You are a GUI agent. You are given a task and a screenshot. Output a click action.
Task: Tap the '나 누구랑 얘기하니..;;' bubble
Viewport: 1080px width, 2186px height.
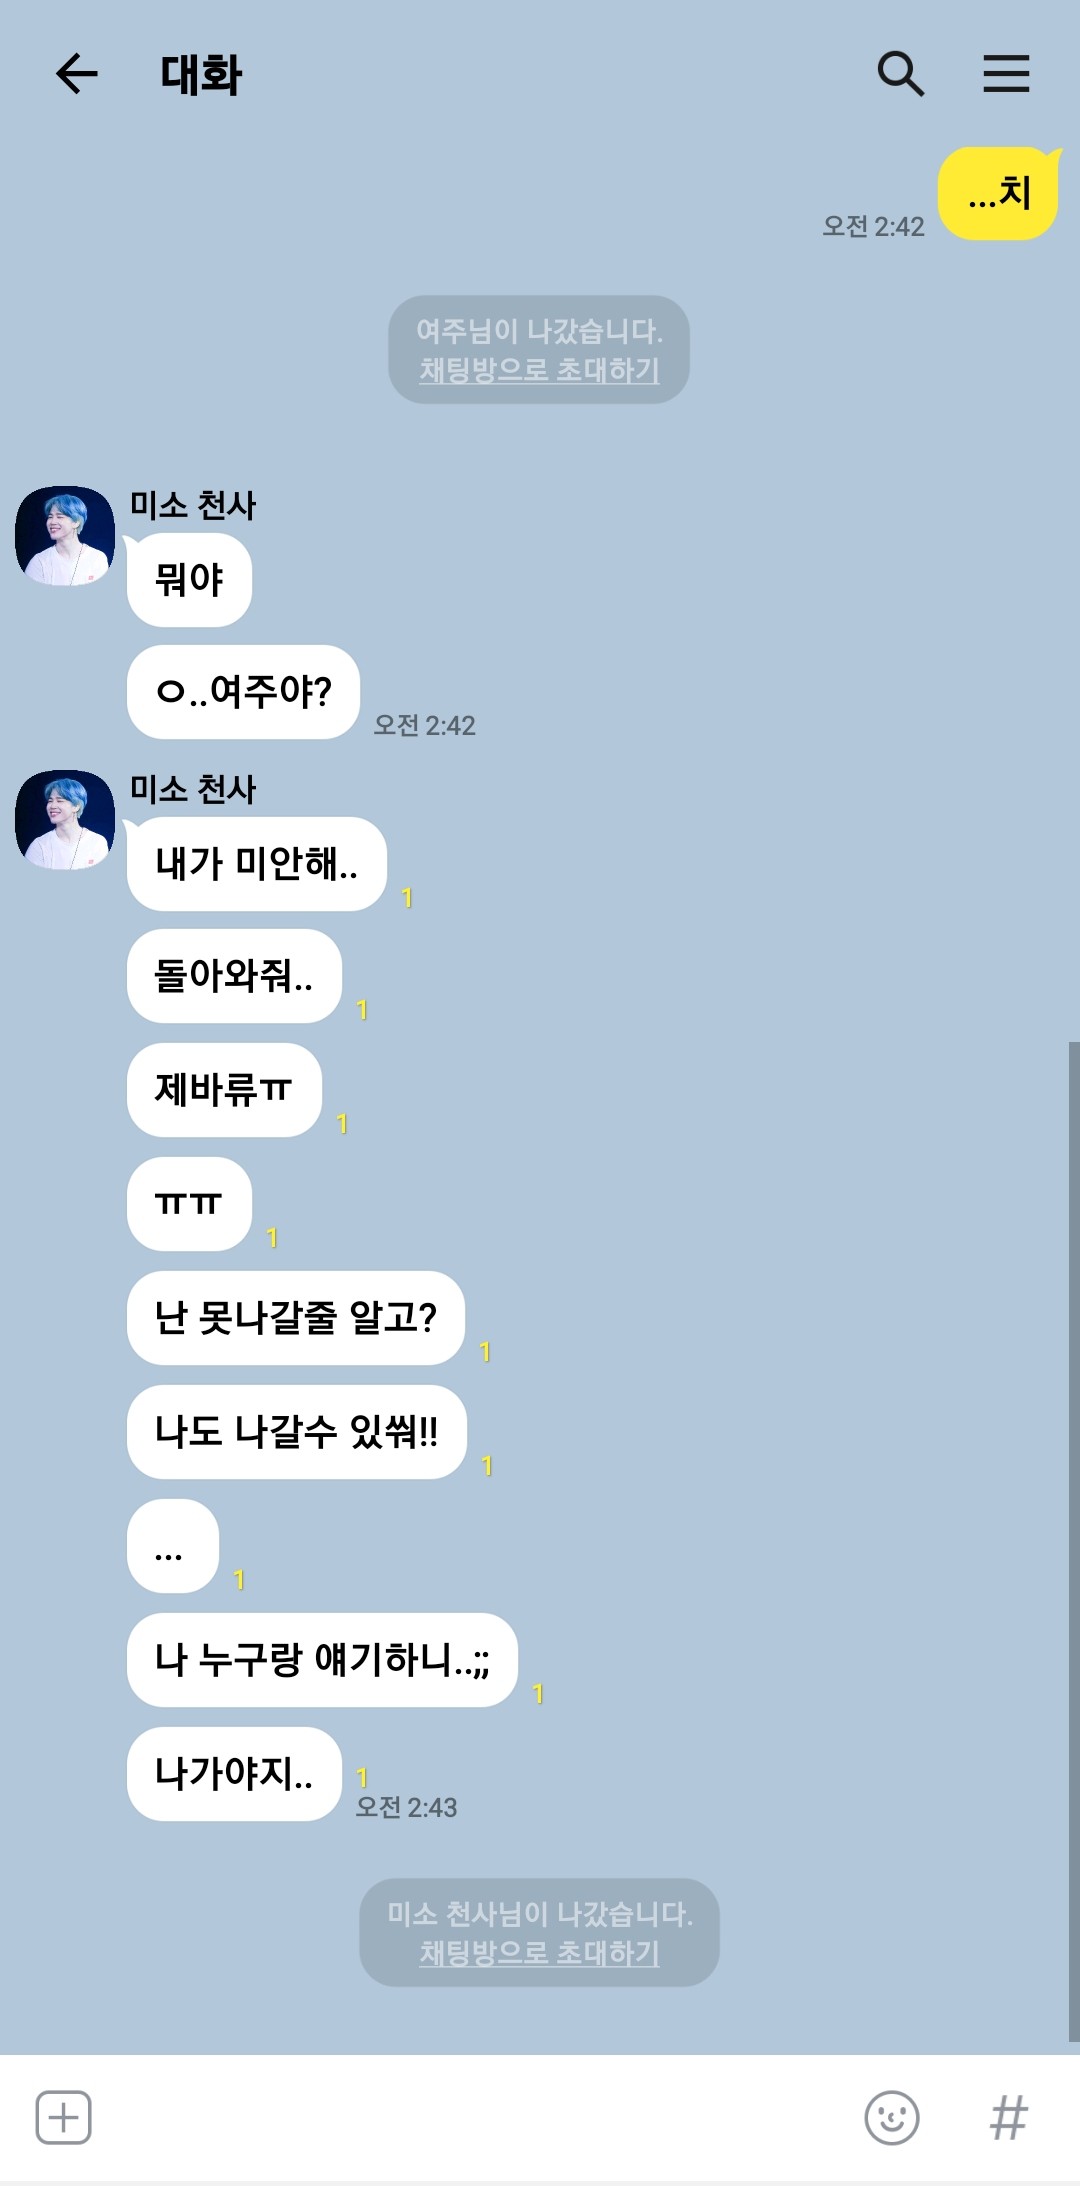click(322, 1660)
